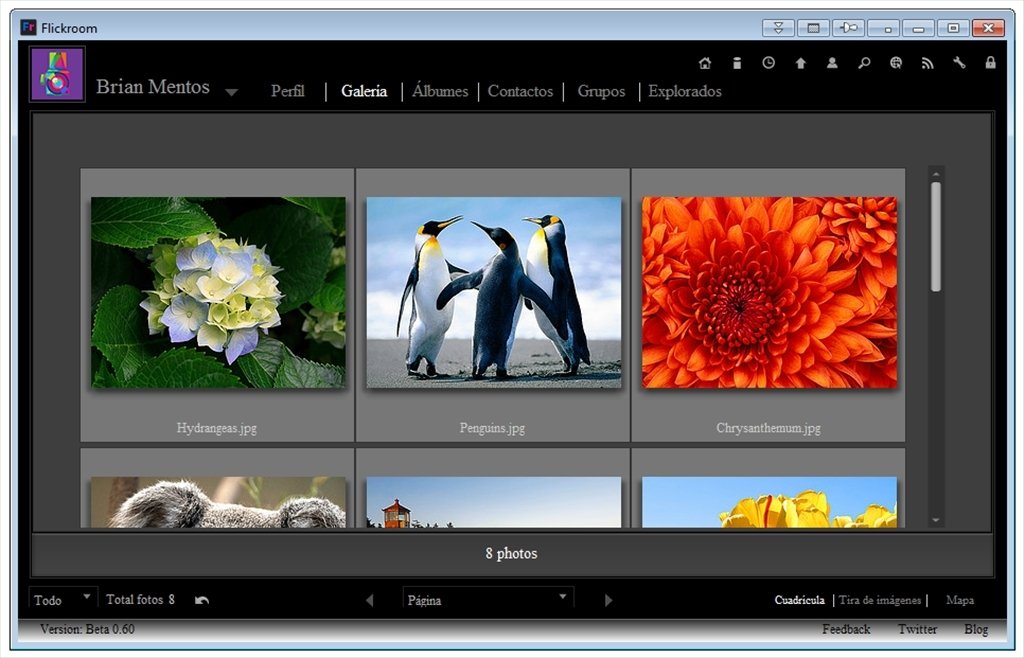Image resolution: width=1024 pixels, height=658 pixels.
Task: Select the lighthouse photo thumbnail
Action: click(494, 502)
